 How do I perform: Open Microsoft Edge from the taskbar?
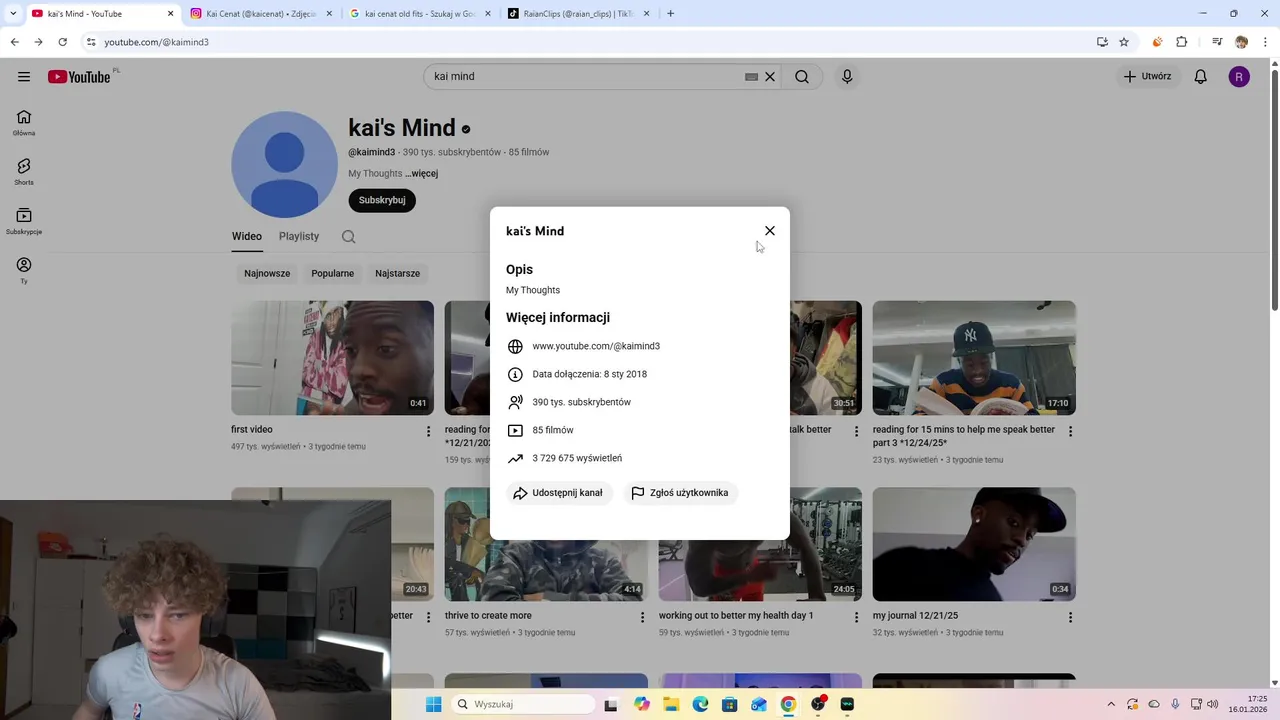coord(700,704)
